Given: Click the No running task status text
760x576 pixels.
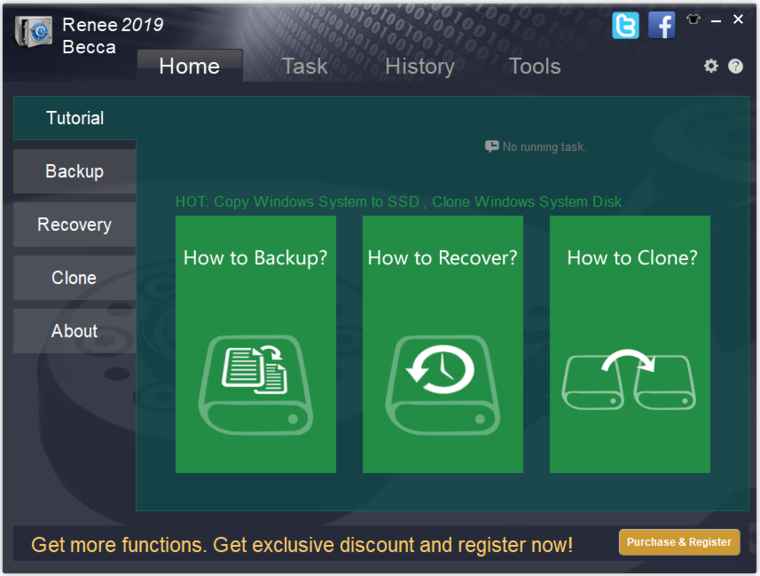Looking at the screenshot, I should (x=544, y=146).
